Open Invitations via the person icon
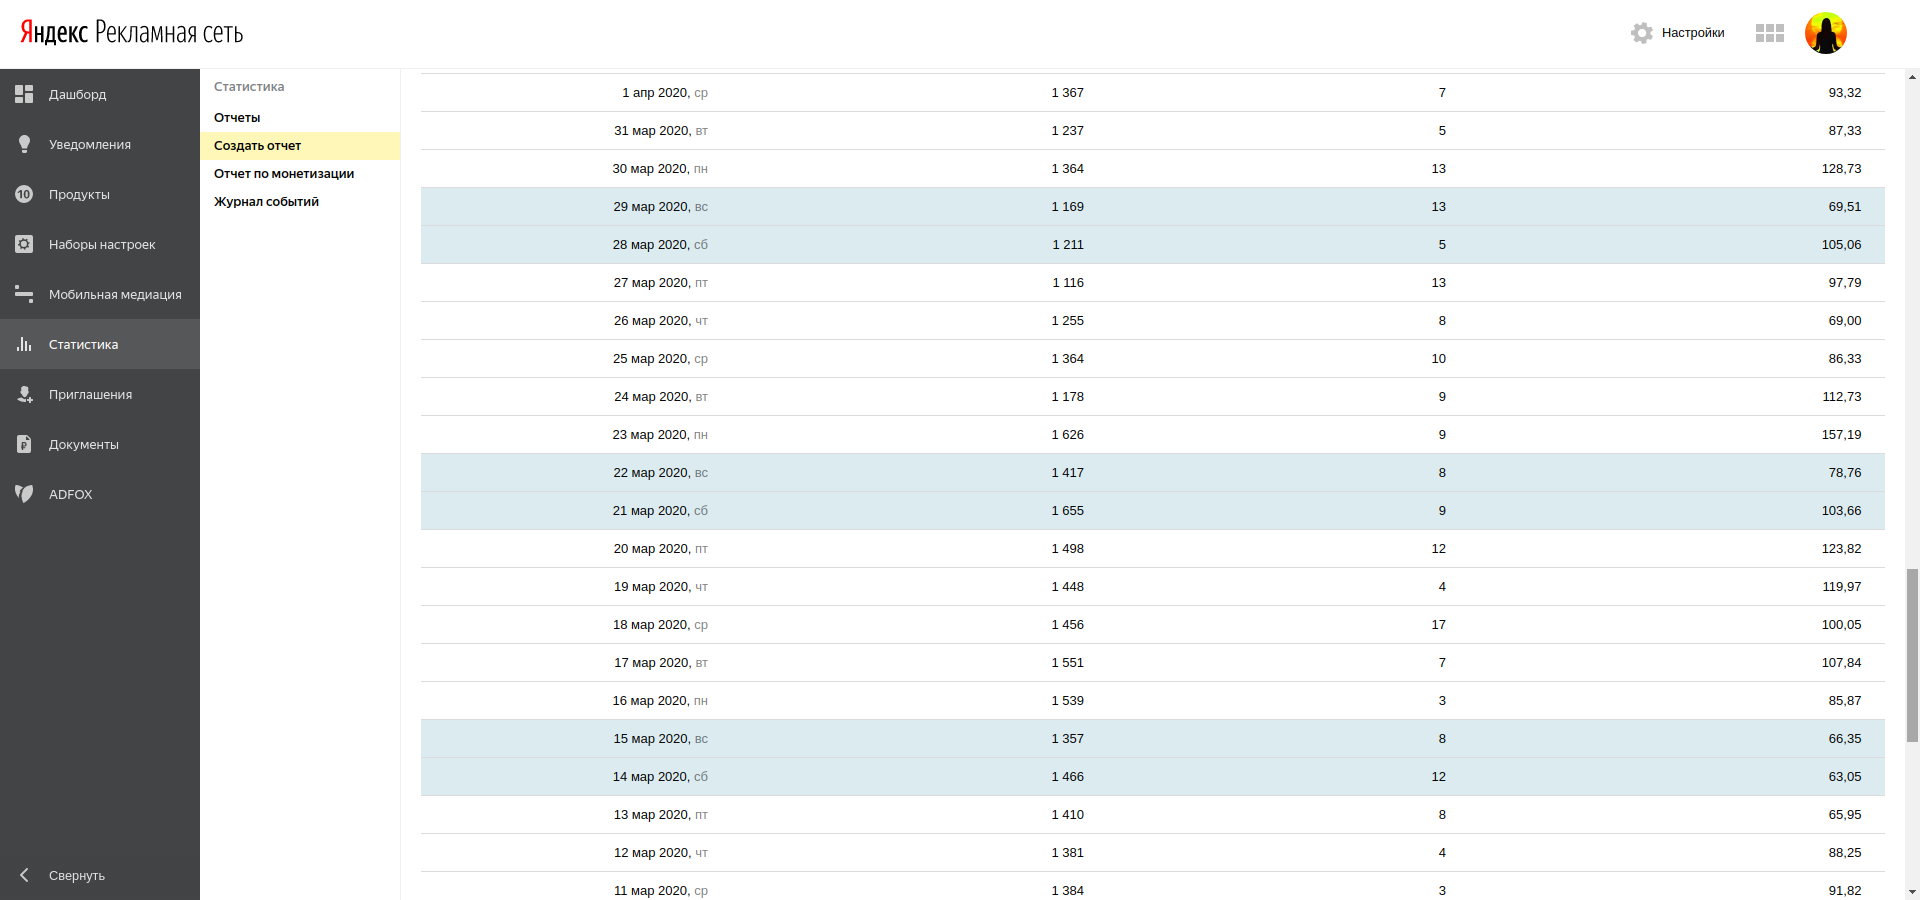Viewport: 1920px width, 900px height. click(24, 394)
